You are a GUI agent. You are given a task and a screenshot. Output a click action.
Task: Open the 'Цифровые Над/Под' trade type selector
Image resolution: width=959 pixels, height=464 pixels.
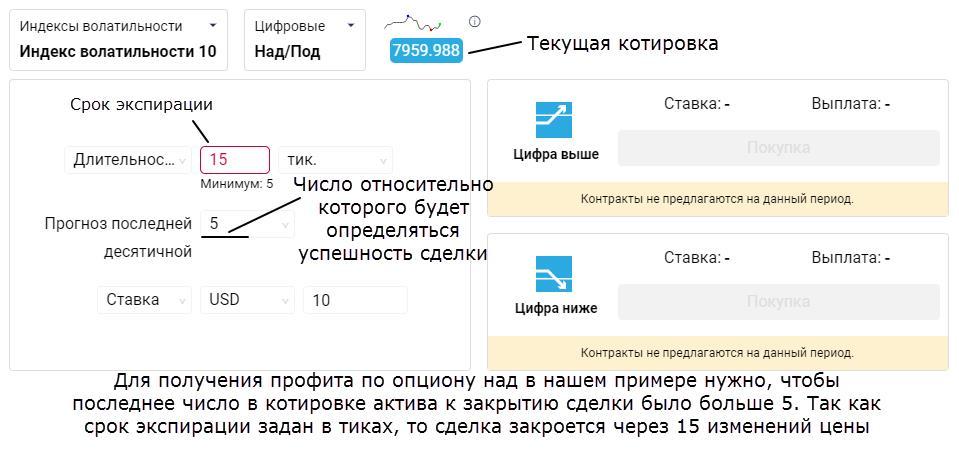304,39
